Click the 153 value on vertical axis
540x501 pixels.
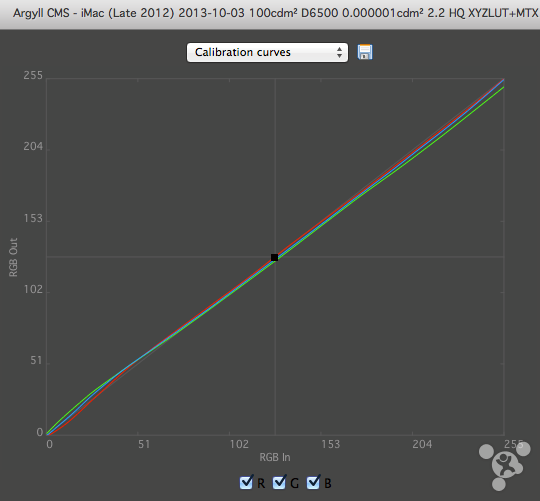click(x=33, y=218)
